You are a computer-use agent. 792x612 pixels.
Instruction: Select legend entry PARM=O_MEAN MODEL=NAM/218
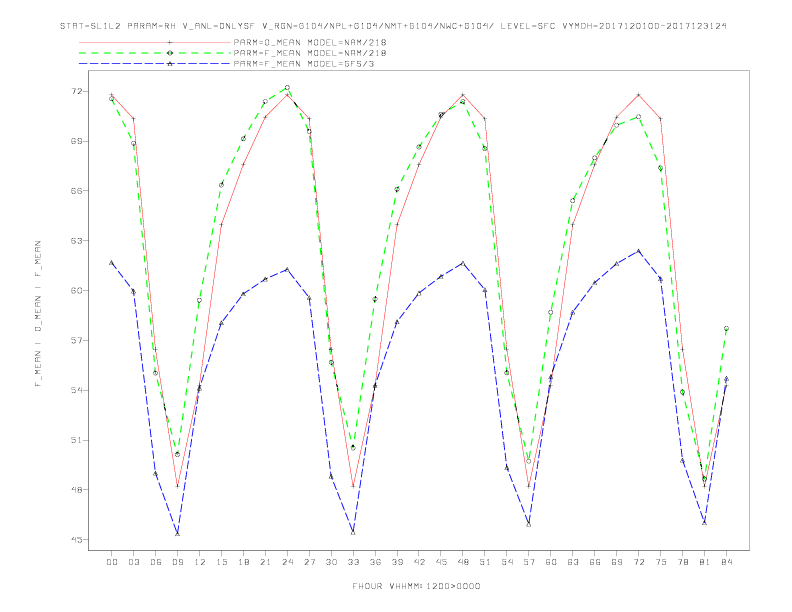[310, 42]
